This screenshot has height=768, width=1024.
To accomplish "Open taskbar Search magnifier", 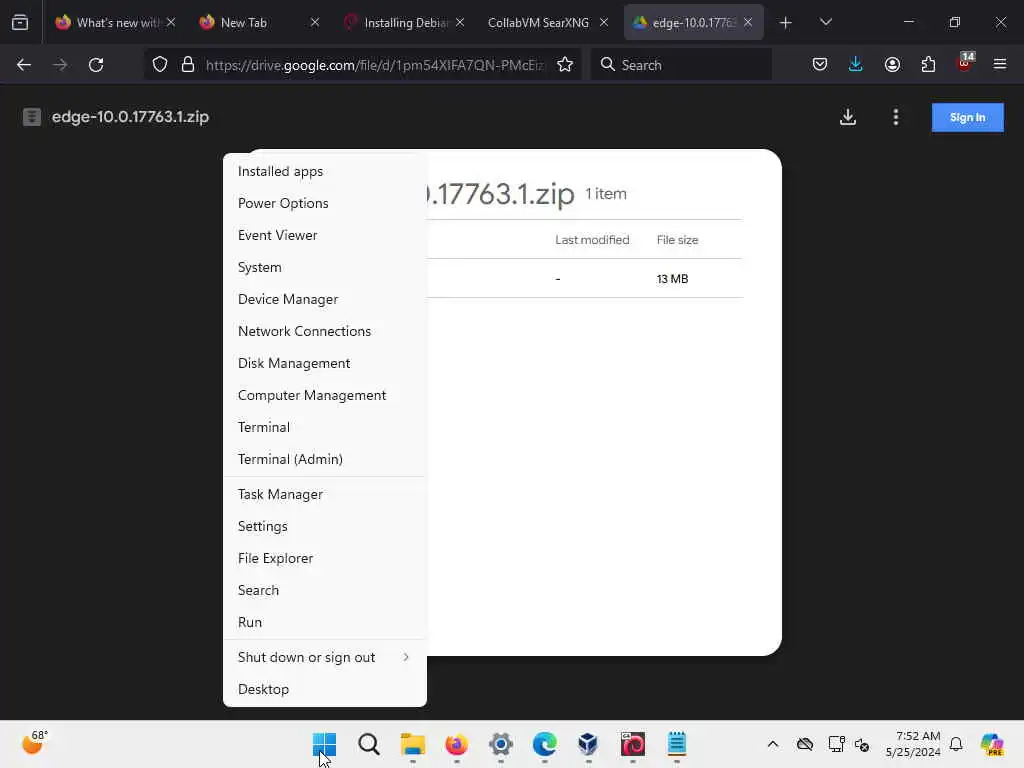I will (368, 744).
